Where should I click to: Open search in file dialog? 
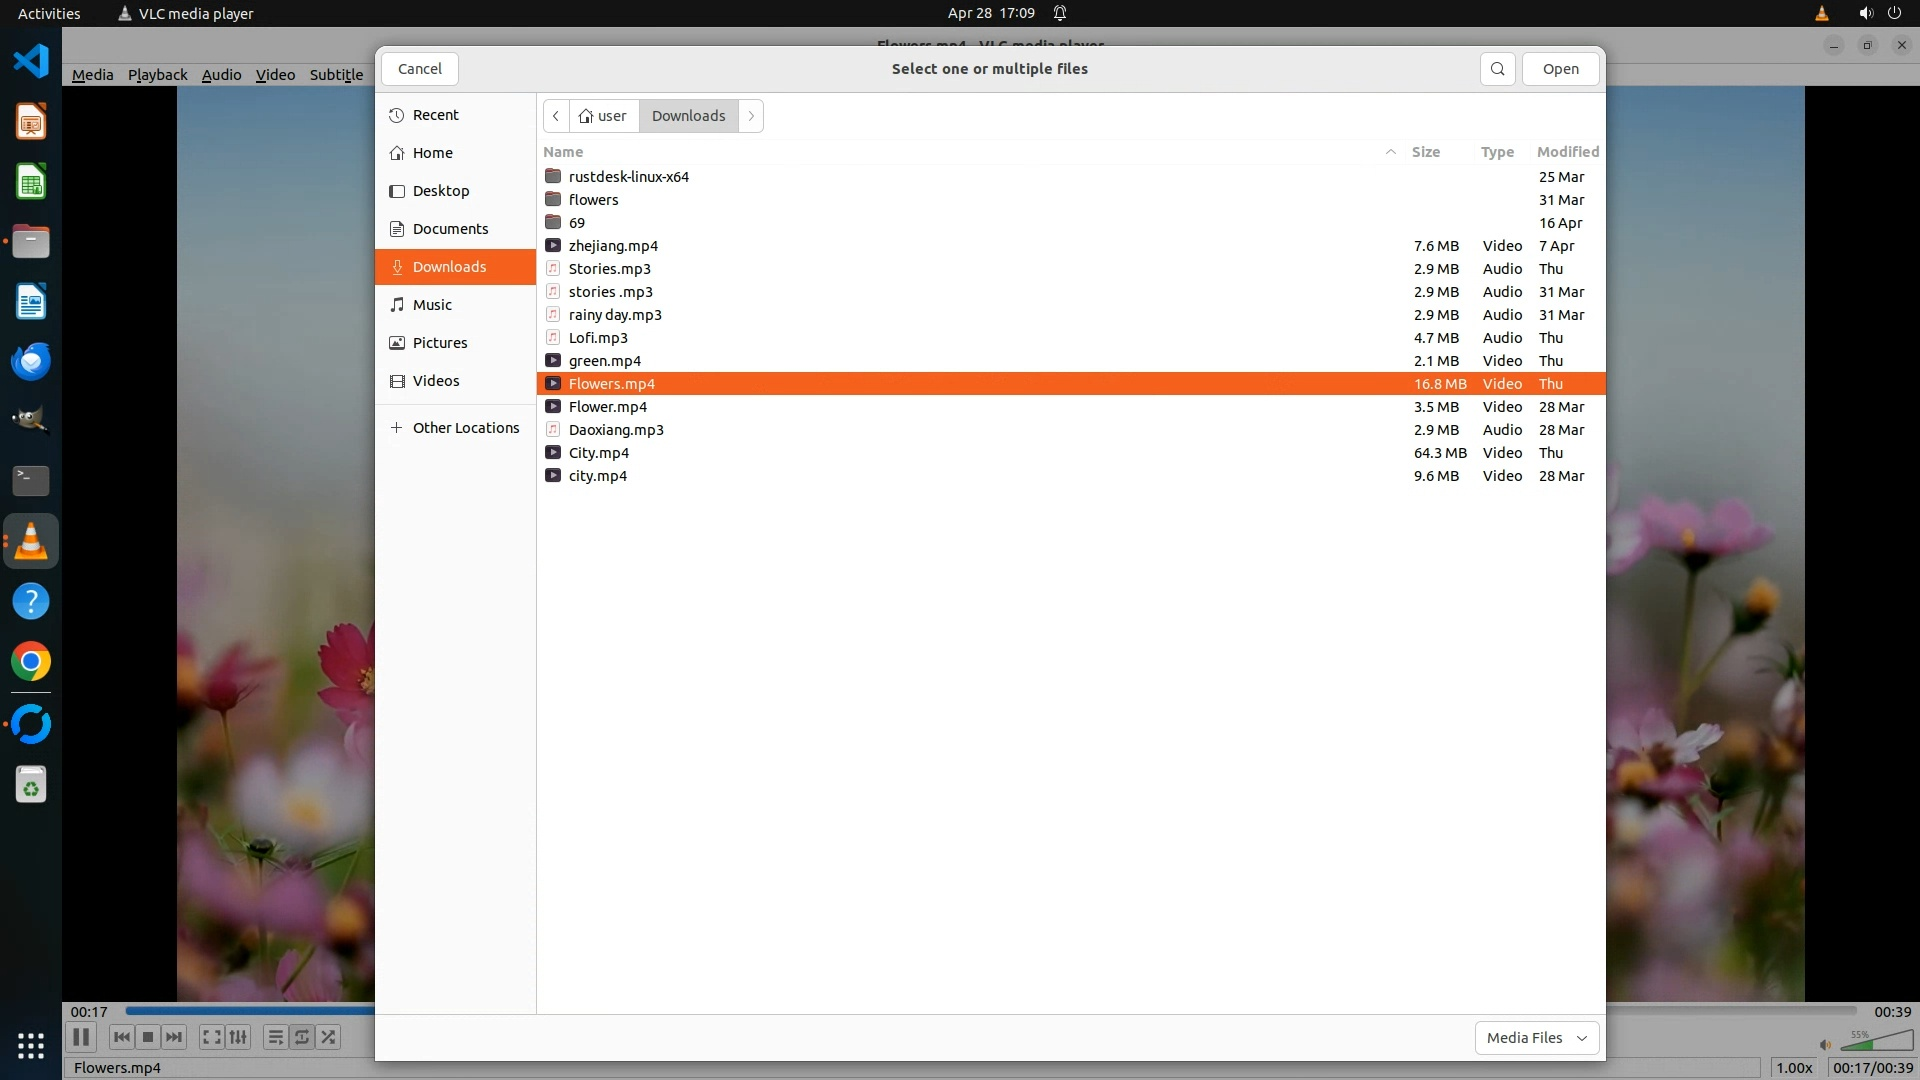click(1497, 69)
